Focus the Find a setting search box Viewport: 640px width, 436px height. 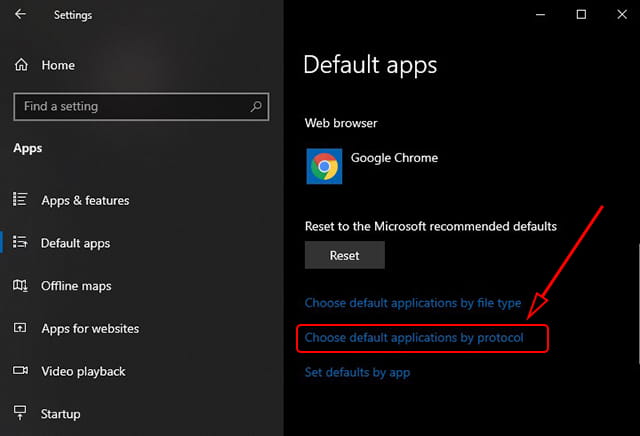click(x=141, y=107)
